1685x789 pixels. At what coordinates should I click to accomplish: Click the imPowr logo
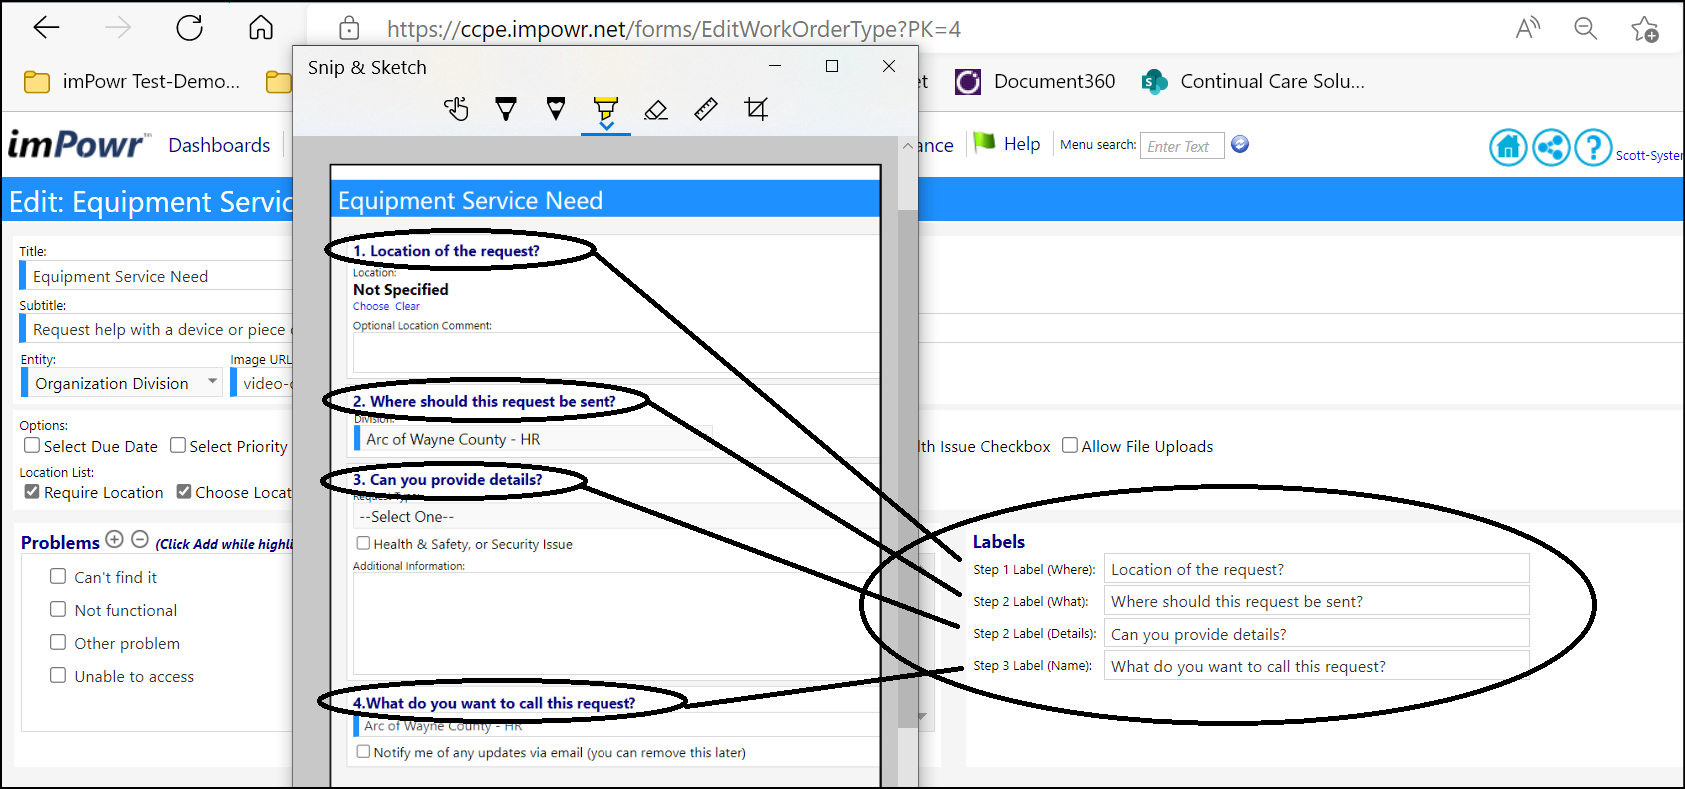point(79,145)
